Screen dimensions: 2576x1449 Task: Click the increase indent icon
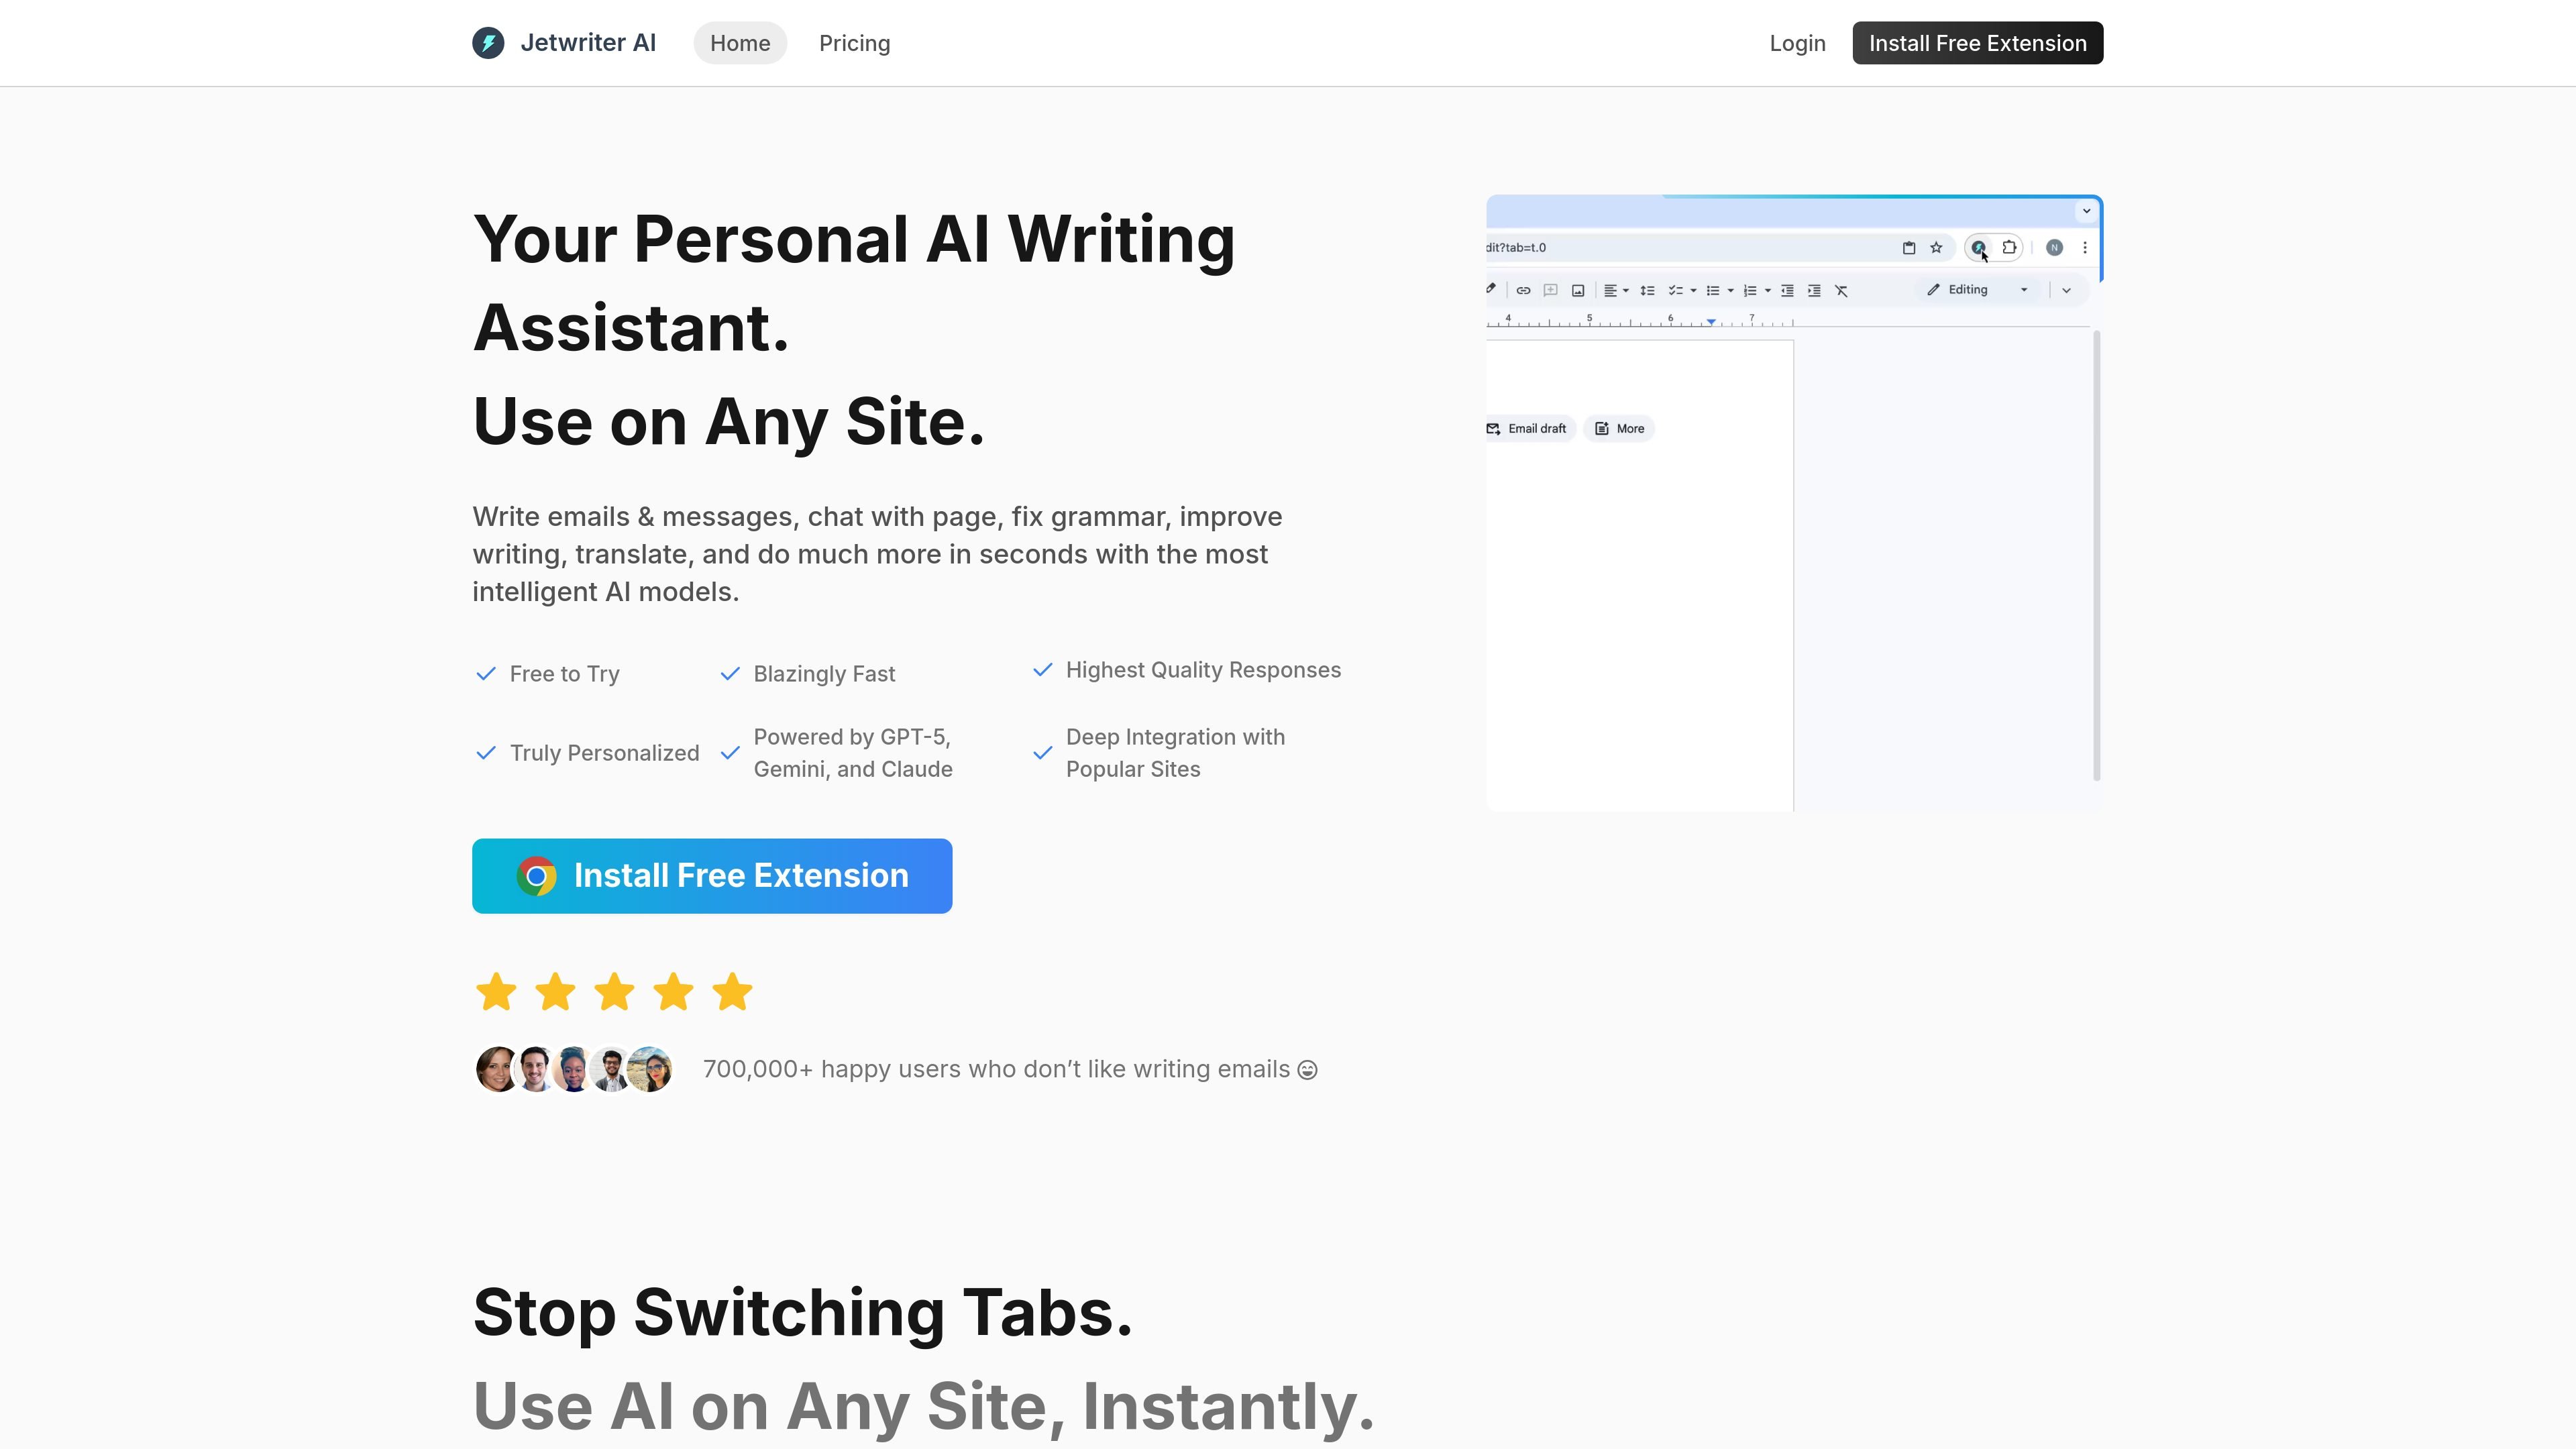(x=1814, y=291)
